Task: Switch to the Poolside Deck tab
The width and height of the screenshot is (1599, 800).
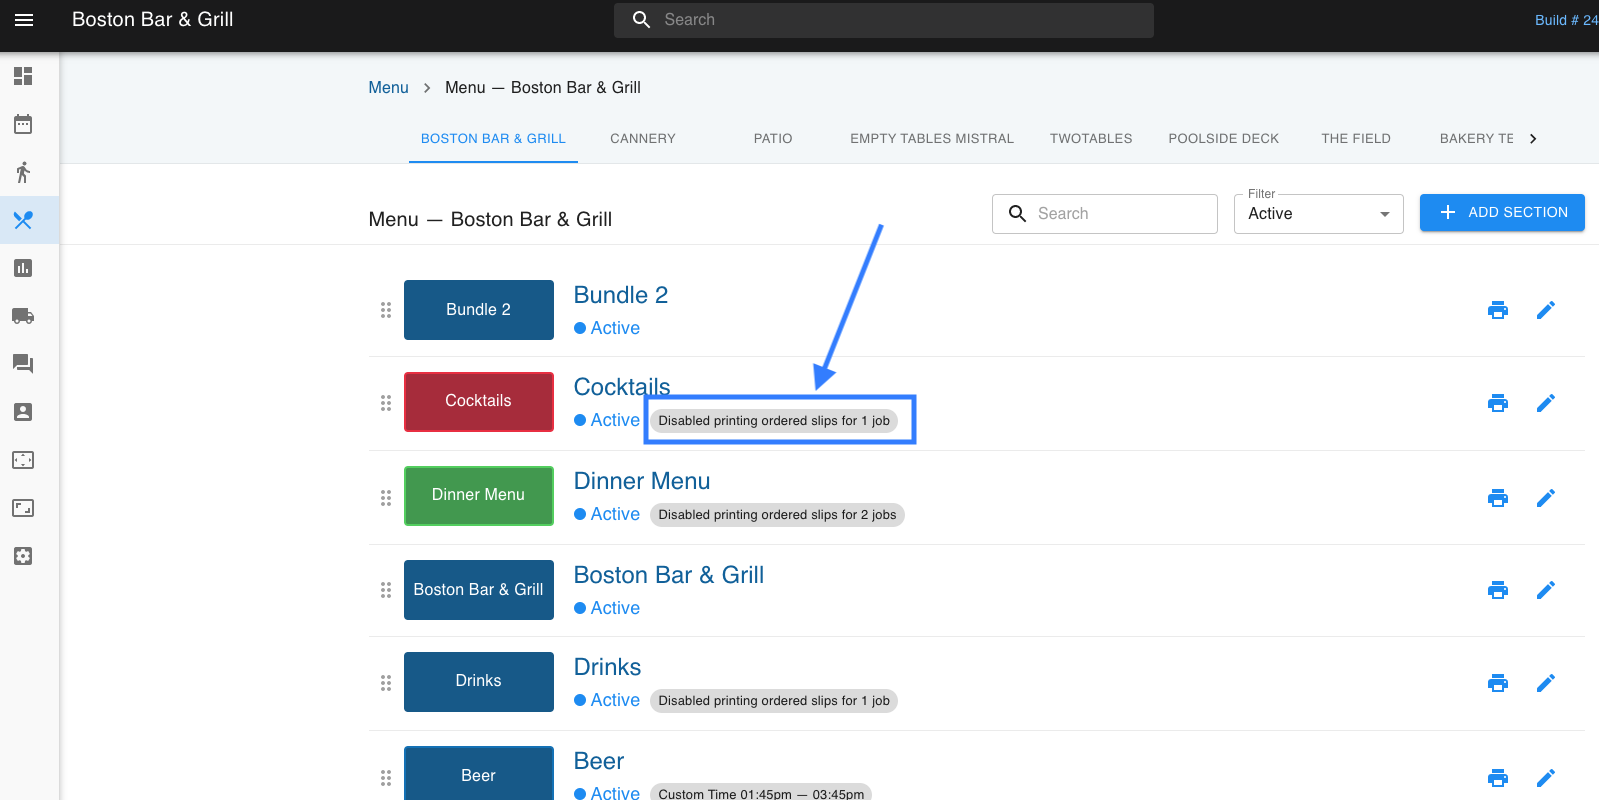Action: pyautogui.click(x=1223, y=139)
